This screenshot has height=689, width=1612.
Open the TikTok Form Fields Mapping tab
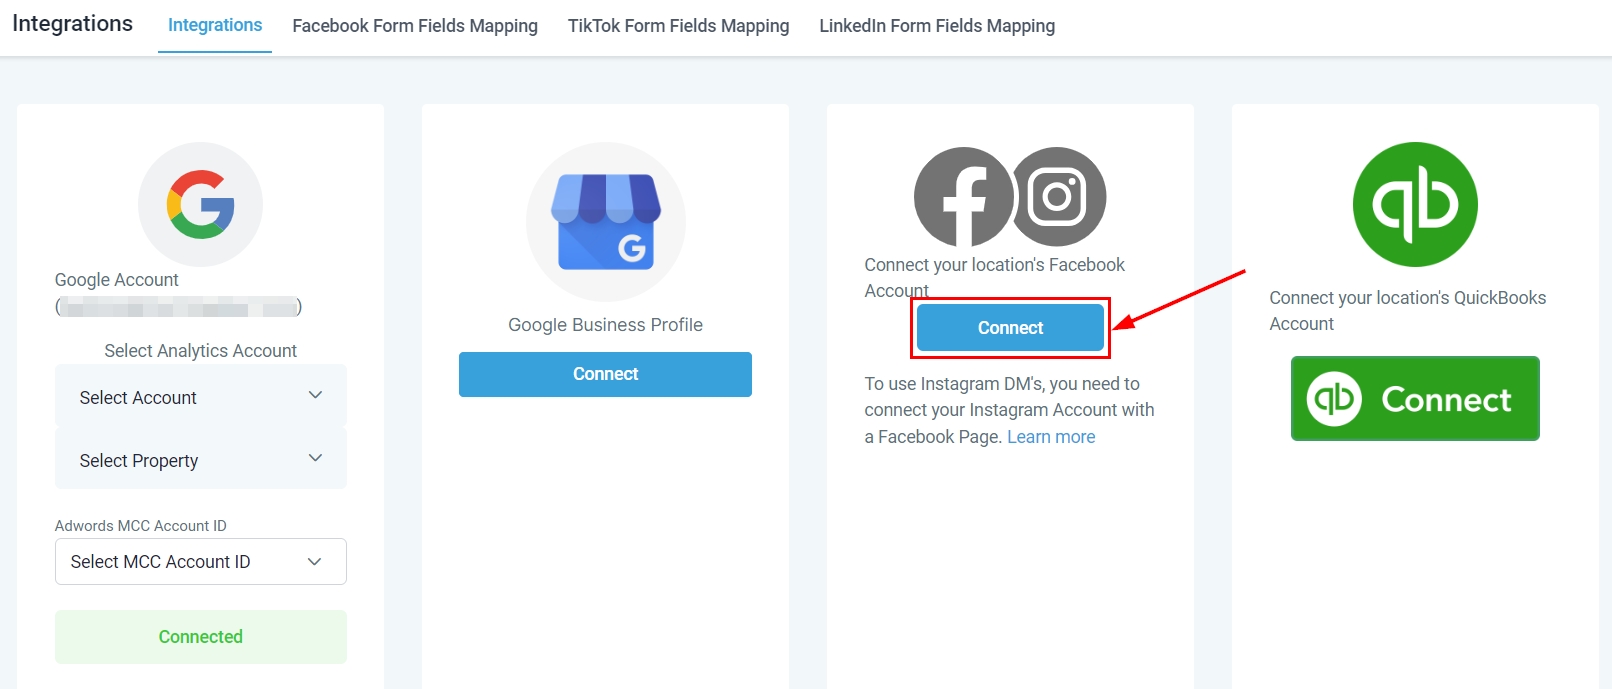pyautogui.click(x=678, y=26)
